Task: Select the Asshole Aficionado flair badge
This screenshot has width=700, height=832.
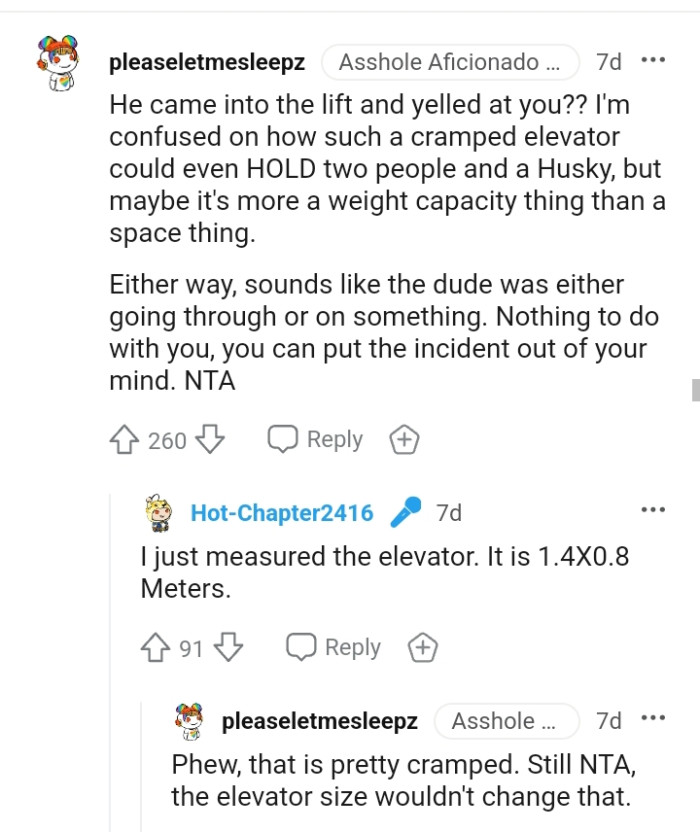Action: click(x=450, y=61)
